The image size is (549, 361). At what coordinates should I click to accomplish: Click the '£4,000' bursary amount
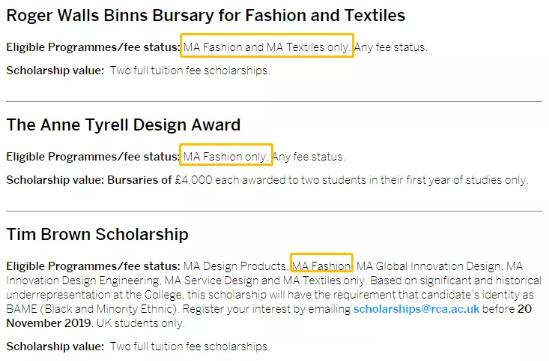(x=194, y=180)
